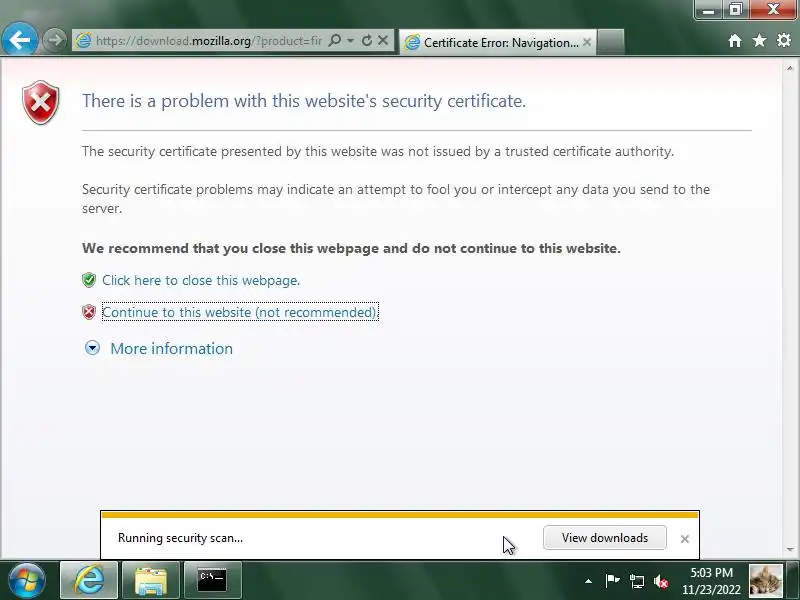
Task: Click the address bar search magnifier icon
Action: coord(335,40)
